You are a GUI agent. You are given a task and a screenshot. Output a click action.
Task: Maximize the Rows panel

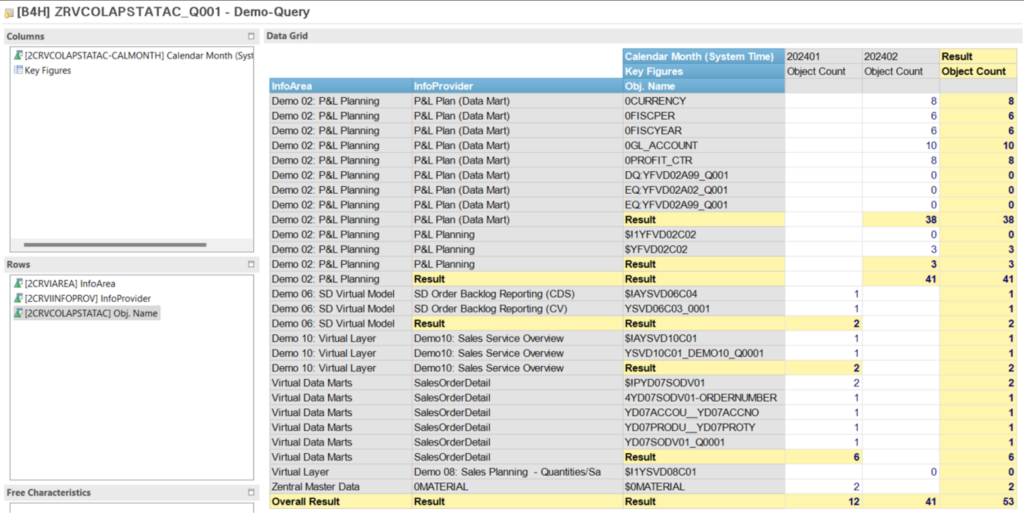coord(251,265)
